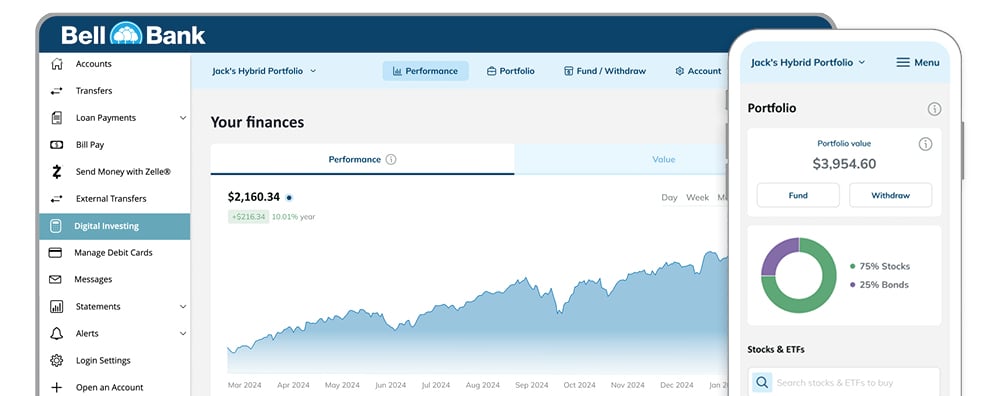Switch to the Performance chart tab
Viewport: 998px width, 396px height.
[362, 159]
